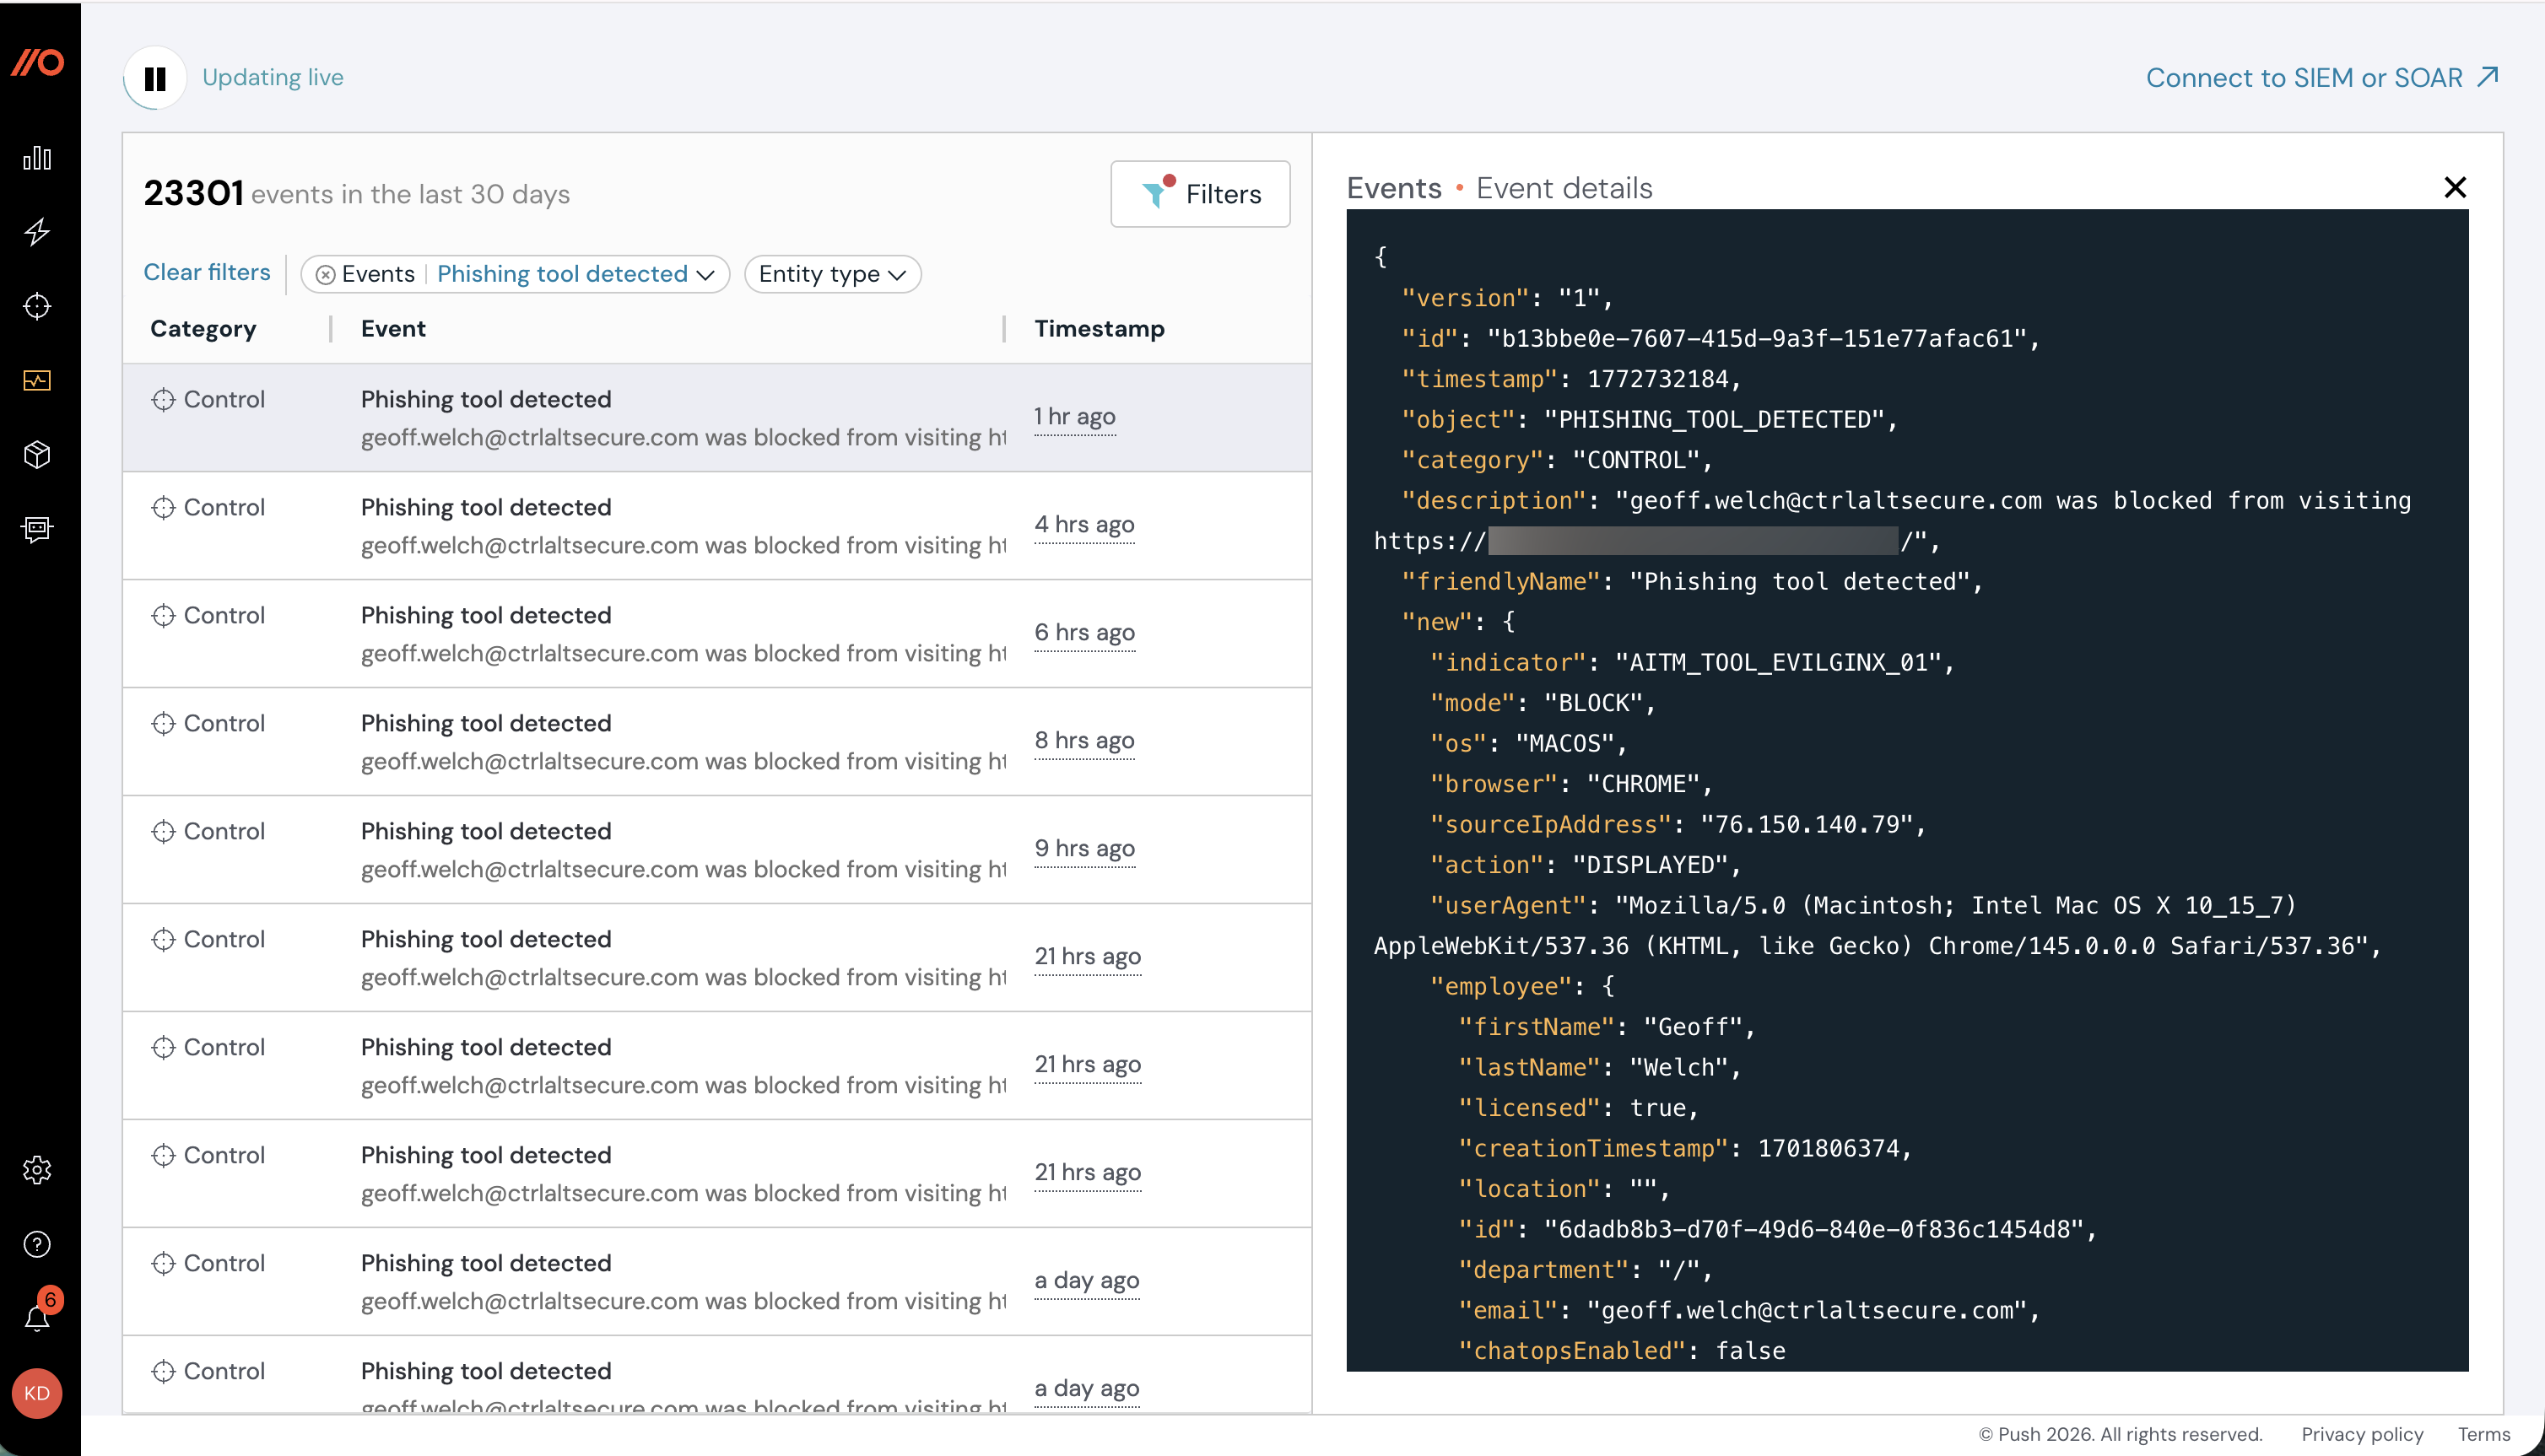Viewport: 2545px width, 1456px height.
Task: Click the KD avatar badge
Action: tap(37, 1393)
